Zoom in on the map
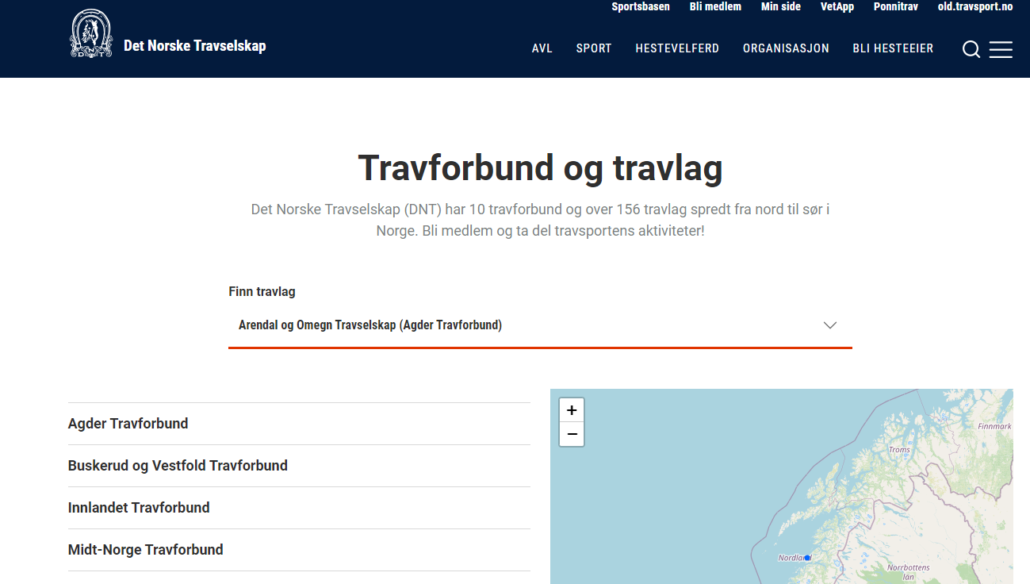The width and height of the screenshot is (1030, 584). (x=572, y=410)
